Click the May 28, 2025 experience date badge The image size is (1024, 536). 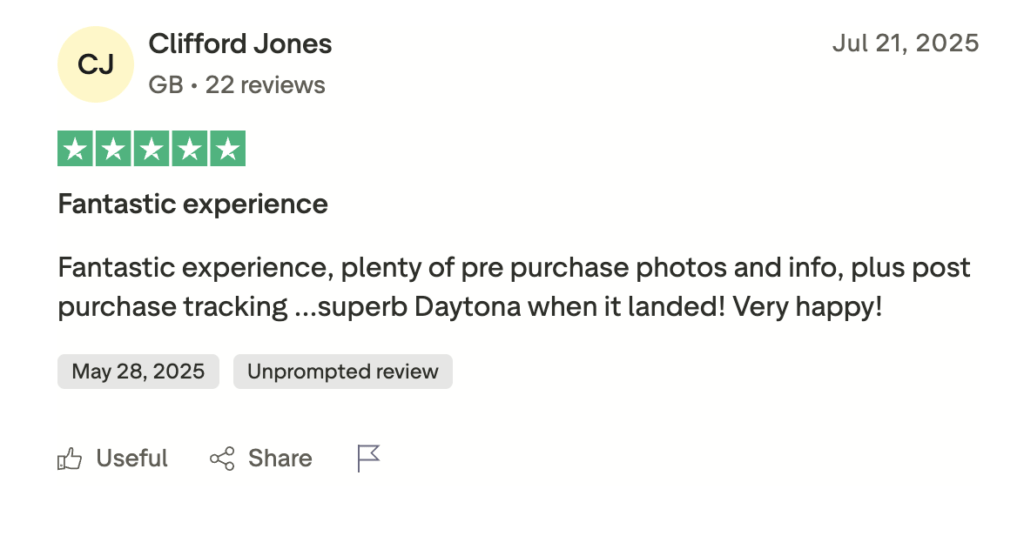pyautogui.click(x=138, y=372)
